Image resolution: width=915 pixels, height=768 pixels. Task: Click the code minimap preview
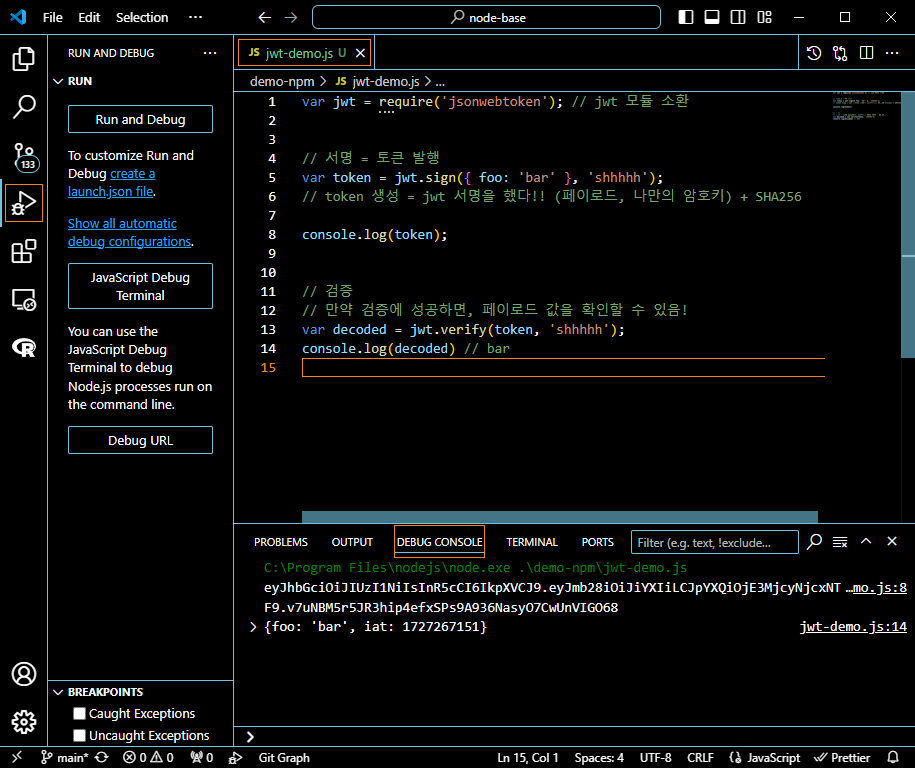(866, 106)
